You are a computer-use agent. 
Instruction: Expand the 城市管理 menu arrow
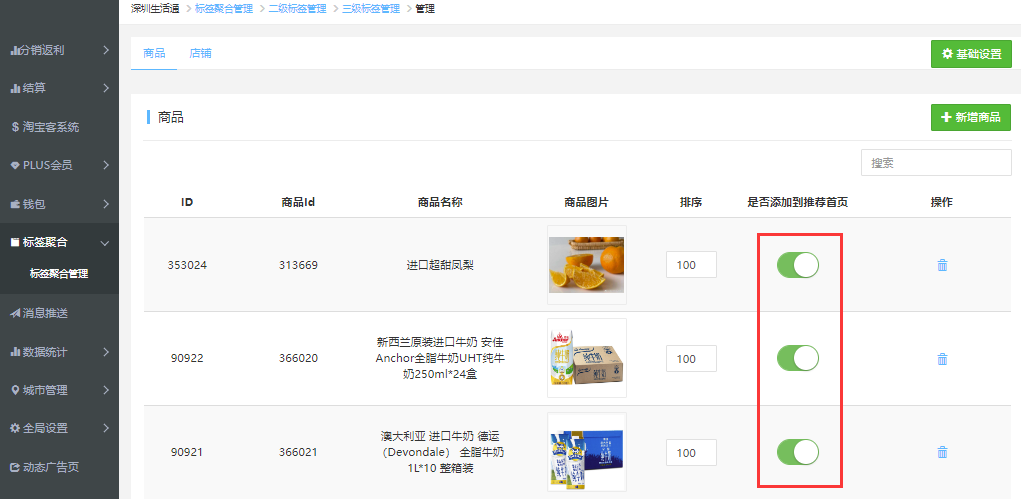pos(106,390)
